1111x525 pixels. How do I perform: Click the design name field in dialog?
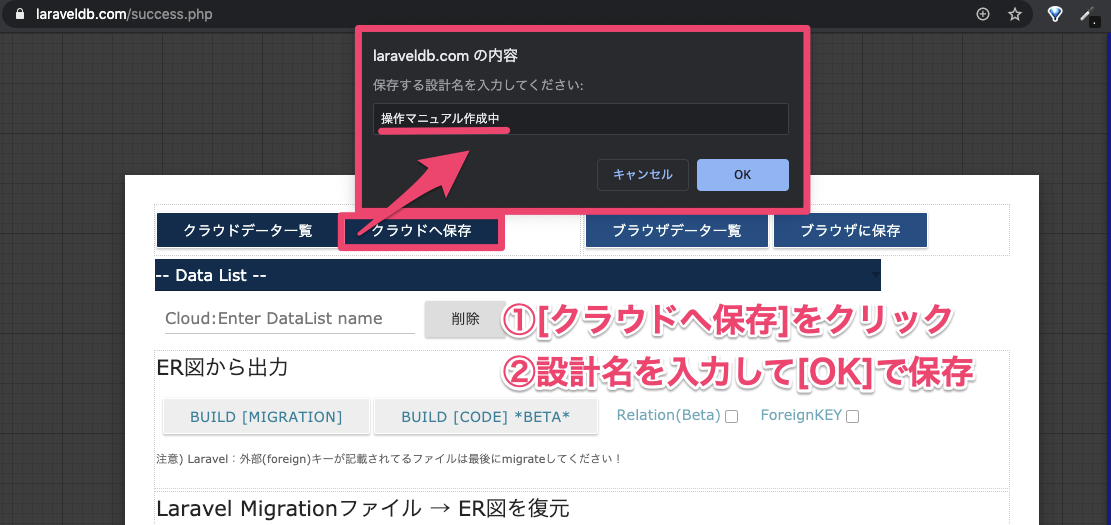580,119
